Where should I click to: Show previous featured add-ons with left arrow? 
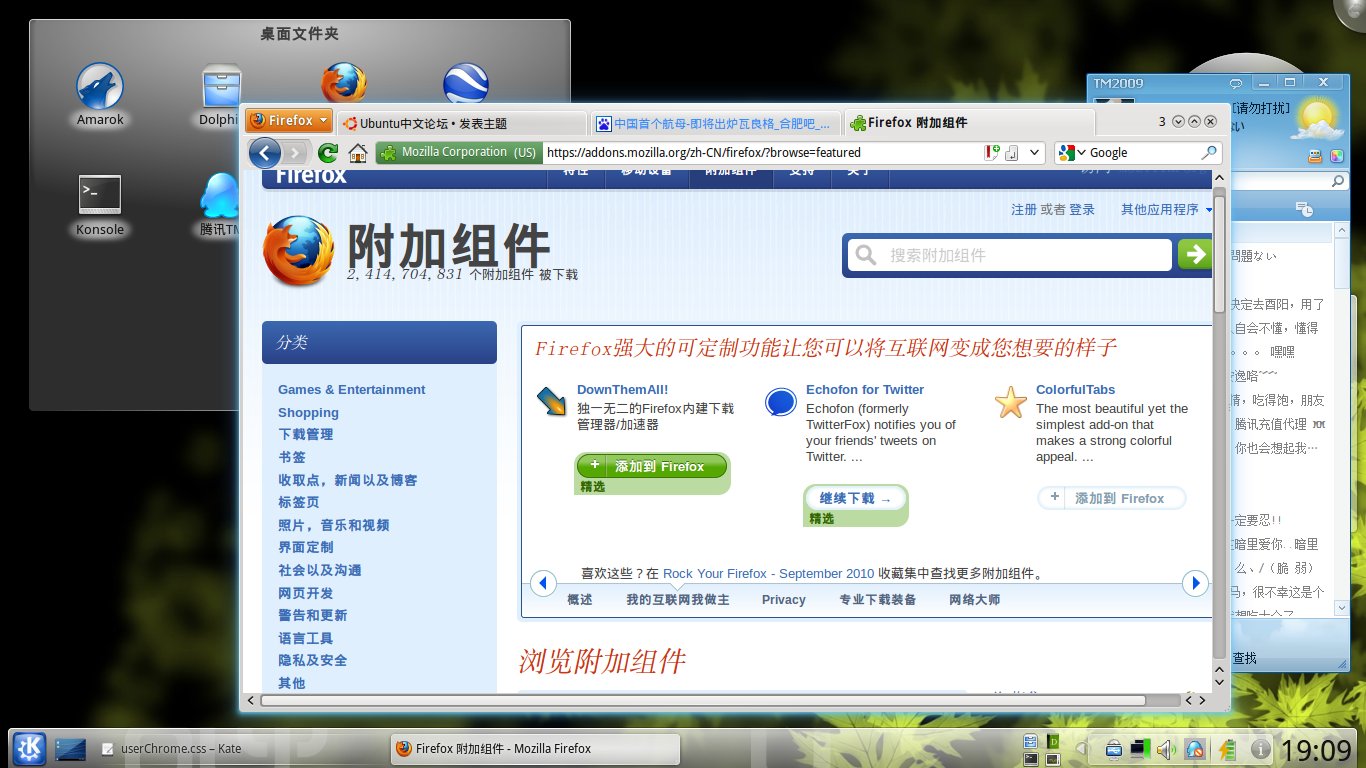pos(542,583)
